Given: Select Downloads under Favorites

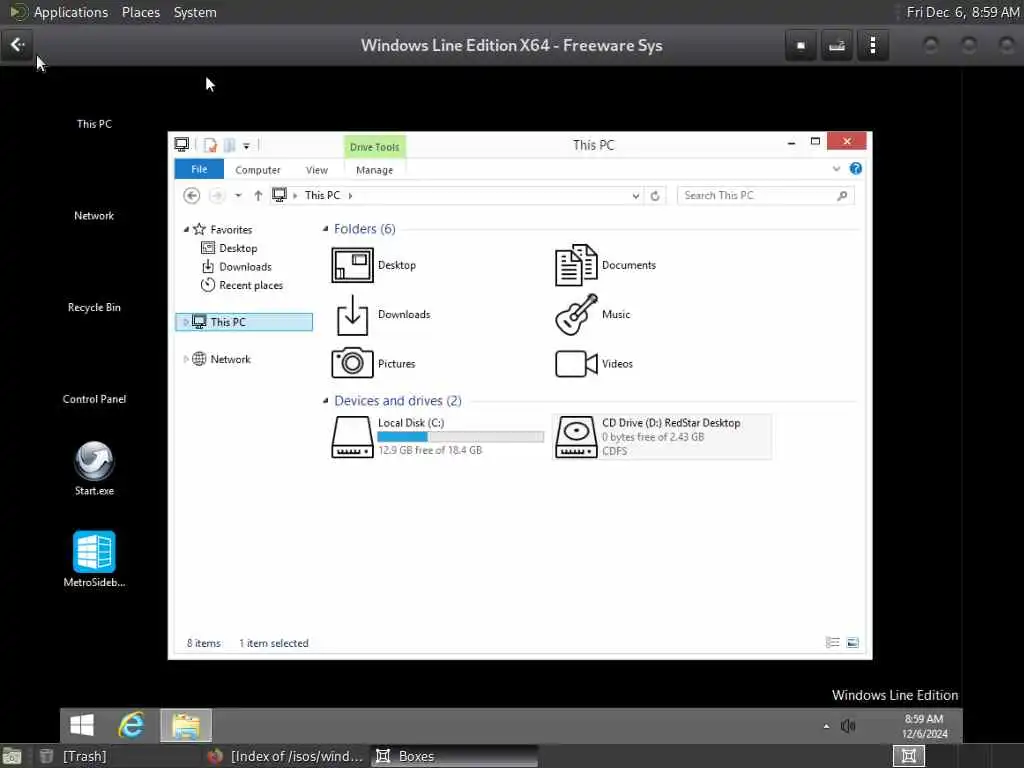Looking at the screenshot, I should click(x=245, y=266).
